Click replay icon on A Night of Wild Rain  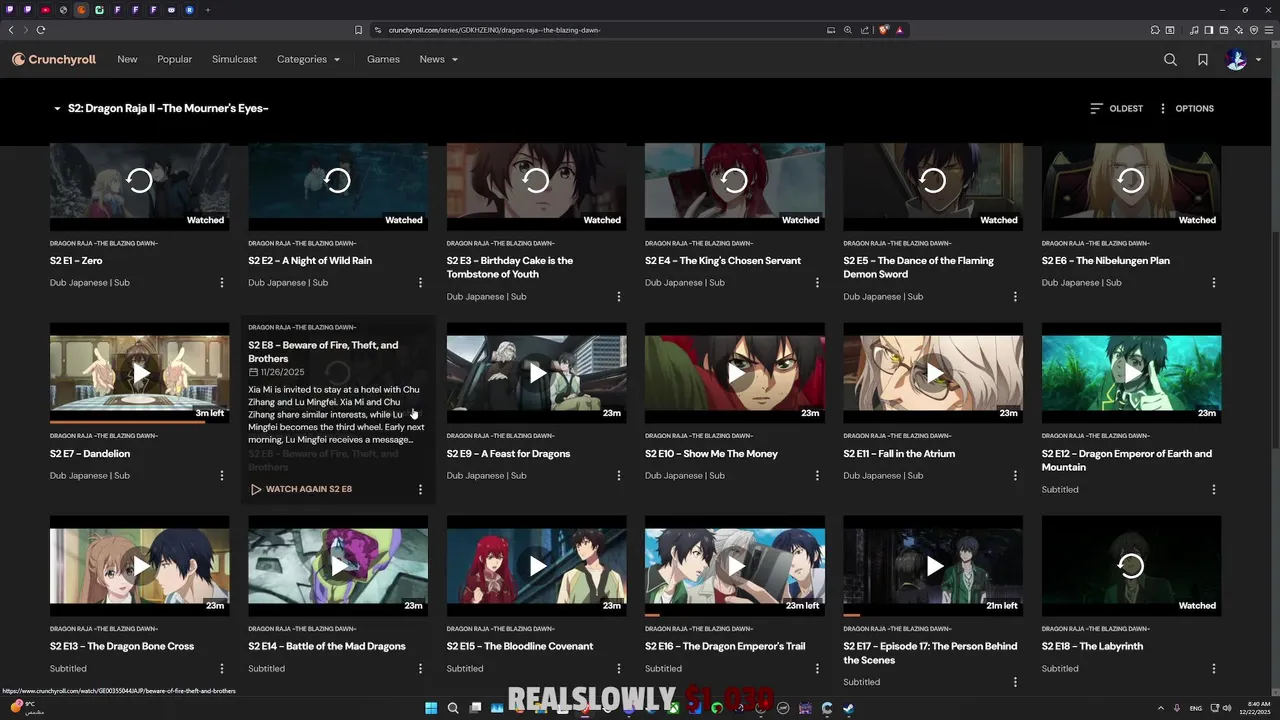tap(338, 180)
